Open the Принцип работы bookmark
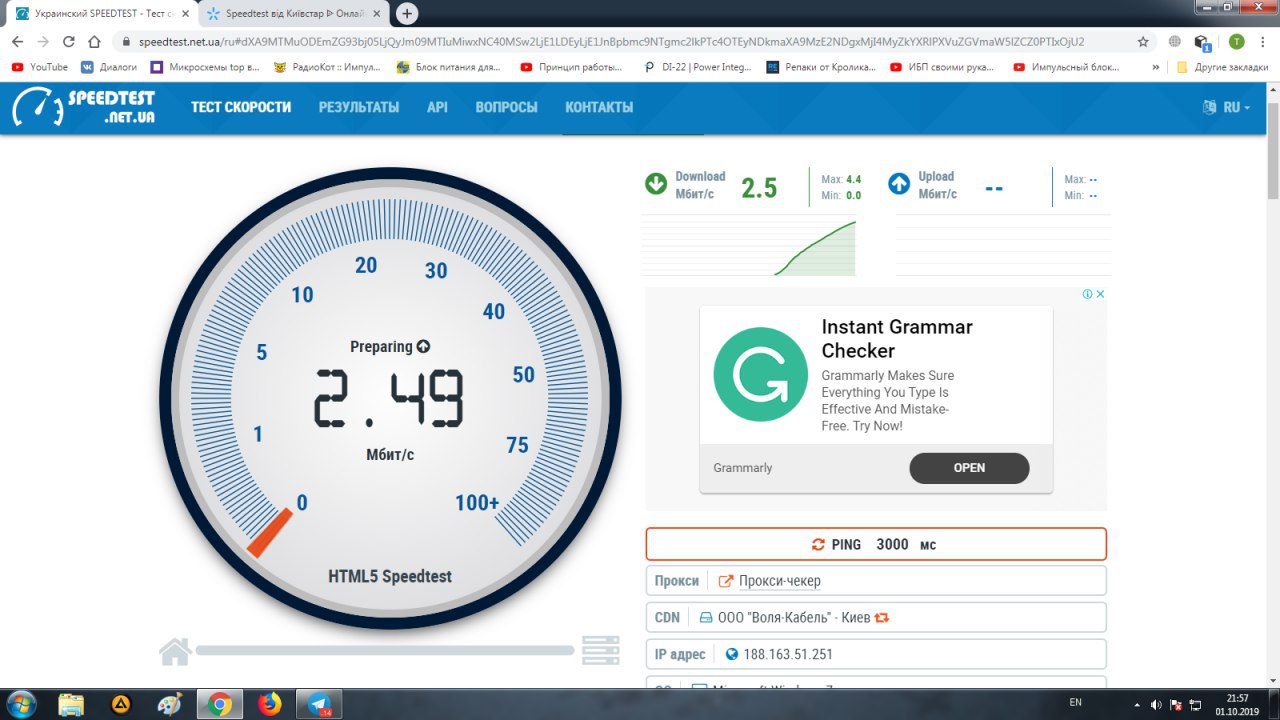This screenshot has width=1280, height=720. (571, 67)
